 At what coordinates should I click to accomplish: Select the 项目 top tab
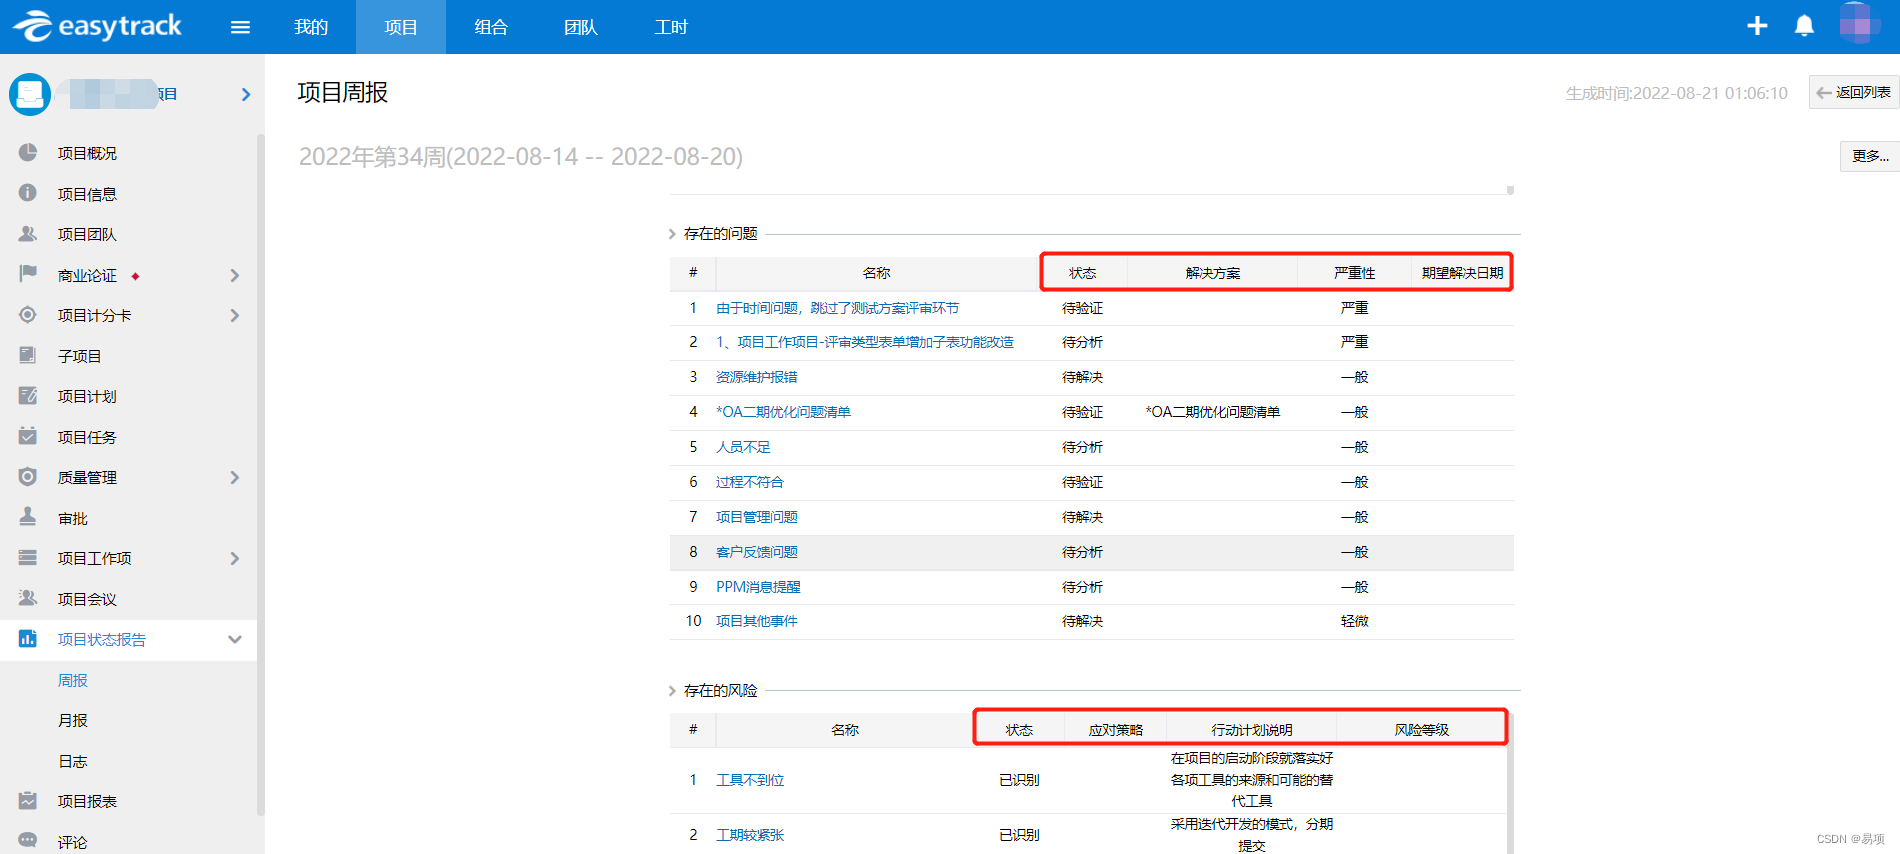401,27
